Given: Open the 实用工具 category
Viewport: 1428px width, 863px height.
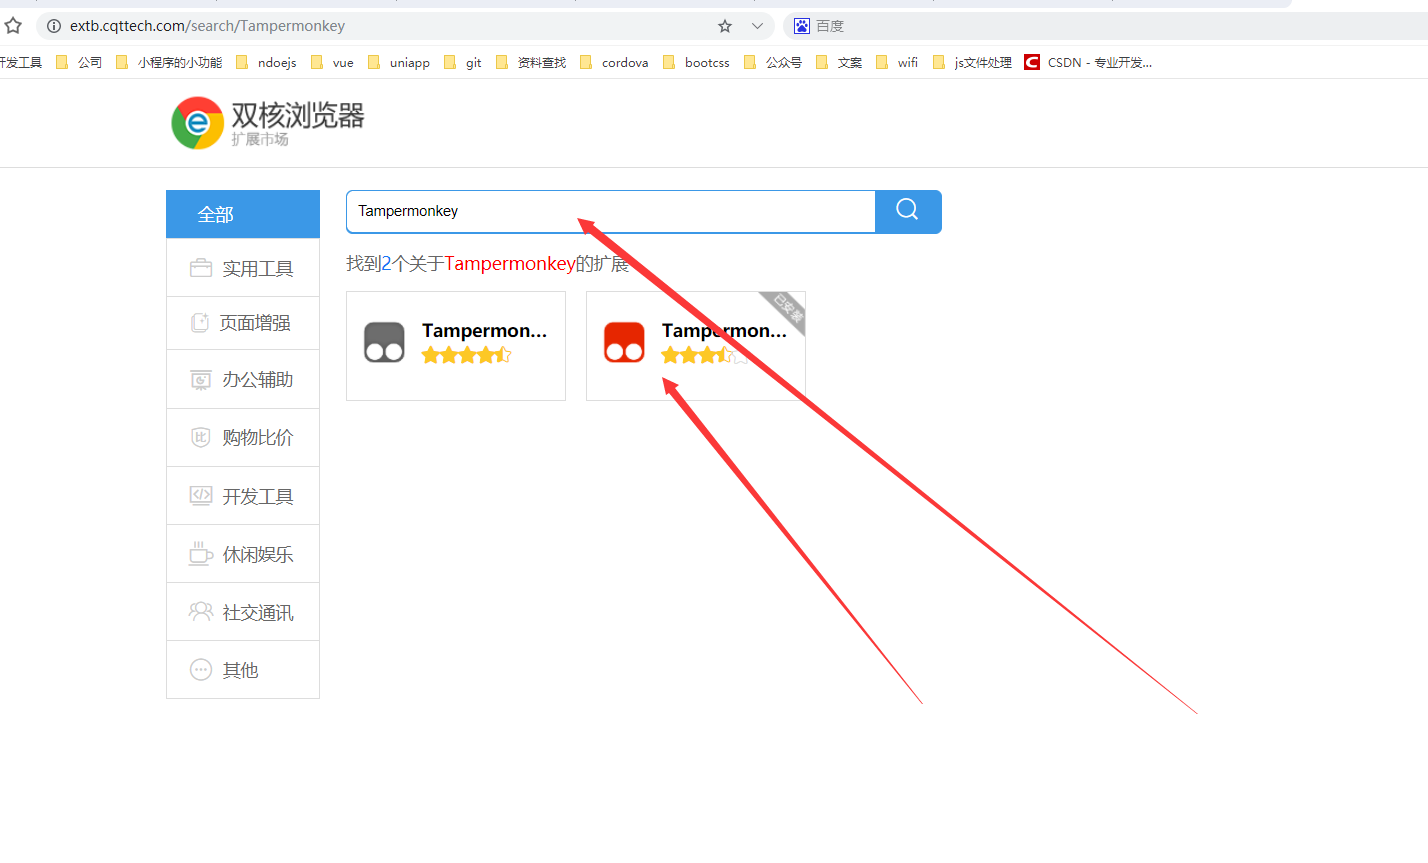Looking at the screenshot, I should (243, 268).
